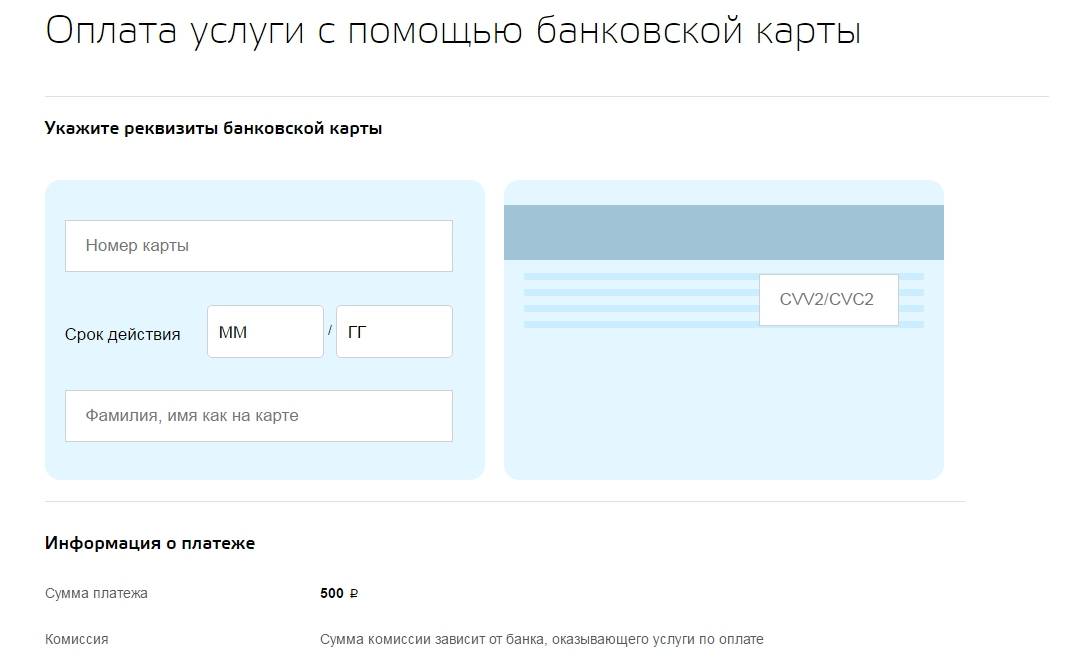Focus the 'ММ' expiry month field
The image size is (1078, 665).
click(265, 332)
